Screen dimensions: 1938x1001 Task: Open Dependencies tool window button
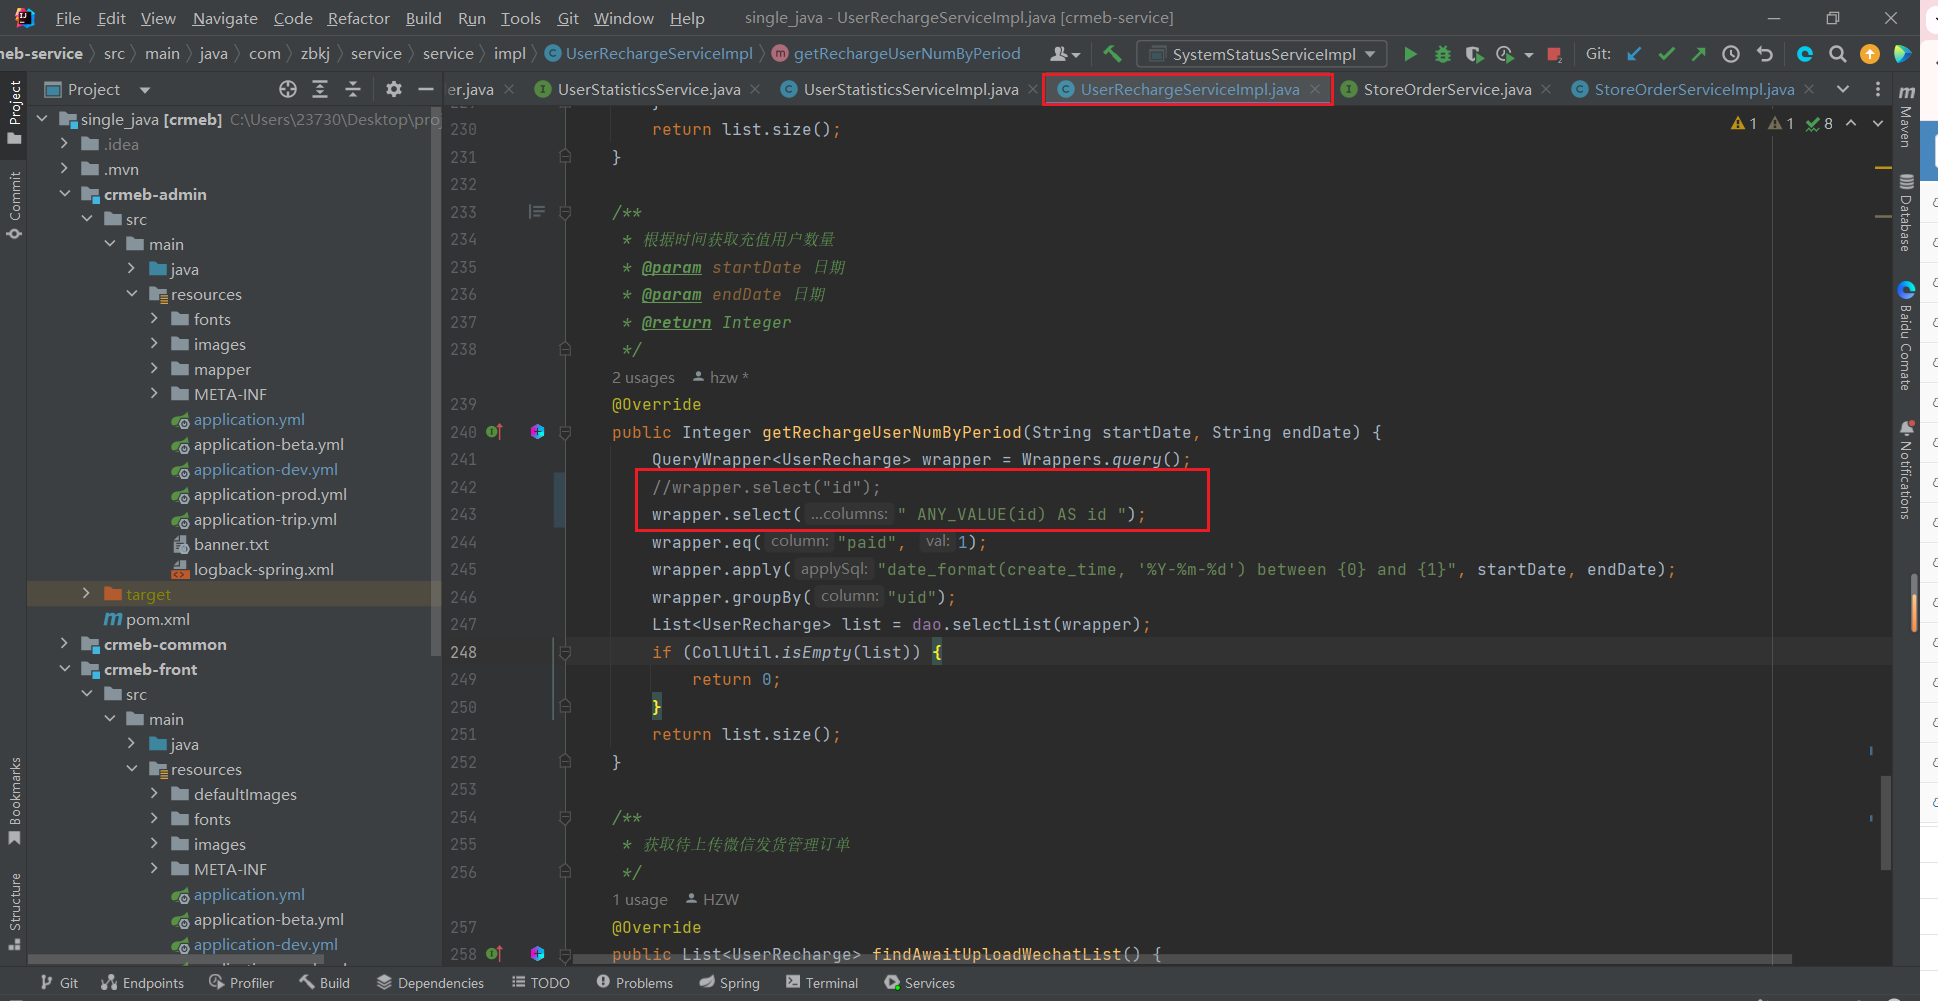tap(430, 983)
